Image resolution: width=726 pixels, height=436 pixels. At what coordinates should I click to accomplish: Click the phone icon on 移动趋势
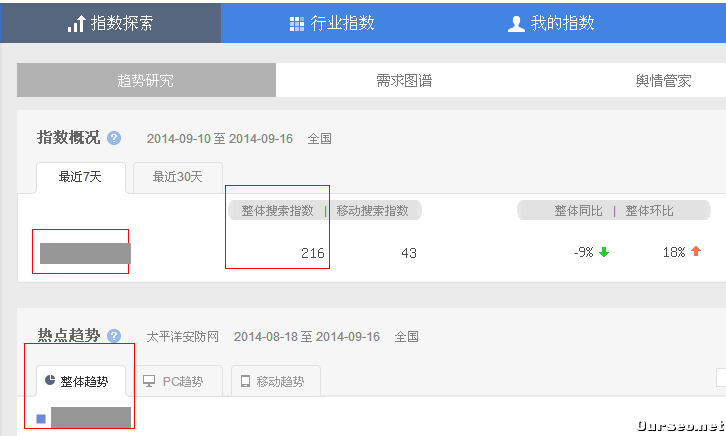click(245, 381)
